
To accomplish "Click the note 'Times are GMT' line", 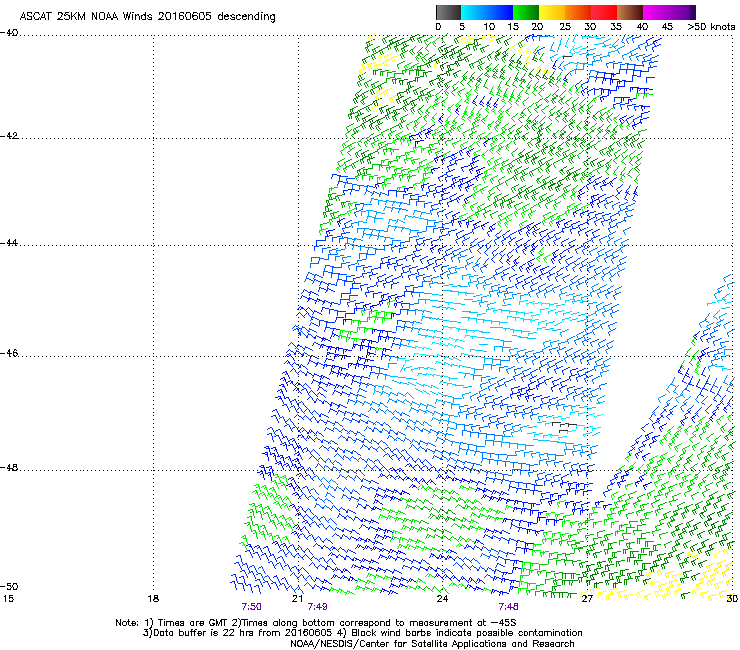I will (x=315, y=623).
